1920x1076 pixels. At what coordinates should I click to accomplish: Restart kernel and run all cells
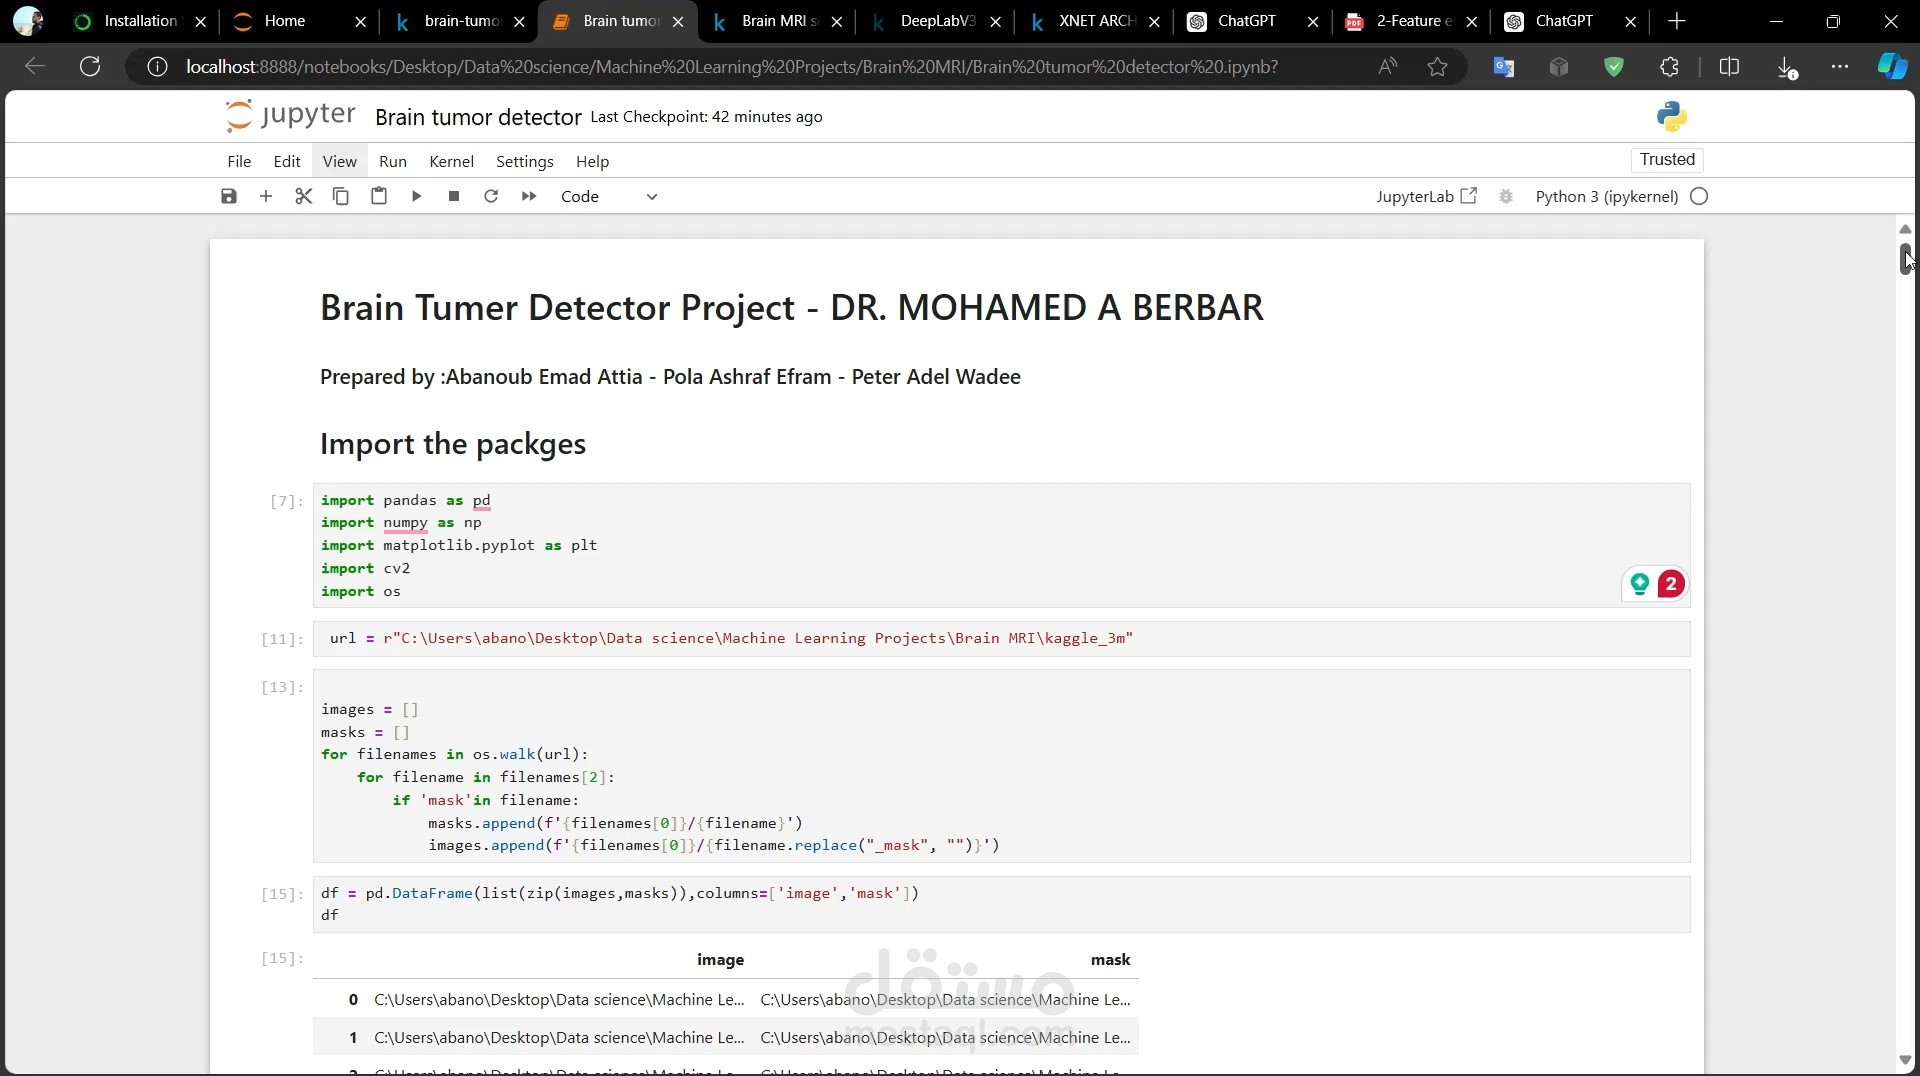tap(529, 196)
